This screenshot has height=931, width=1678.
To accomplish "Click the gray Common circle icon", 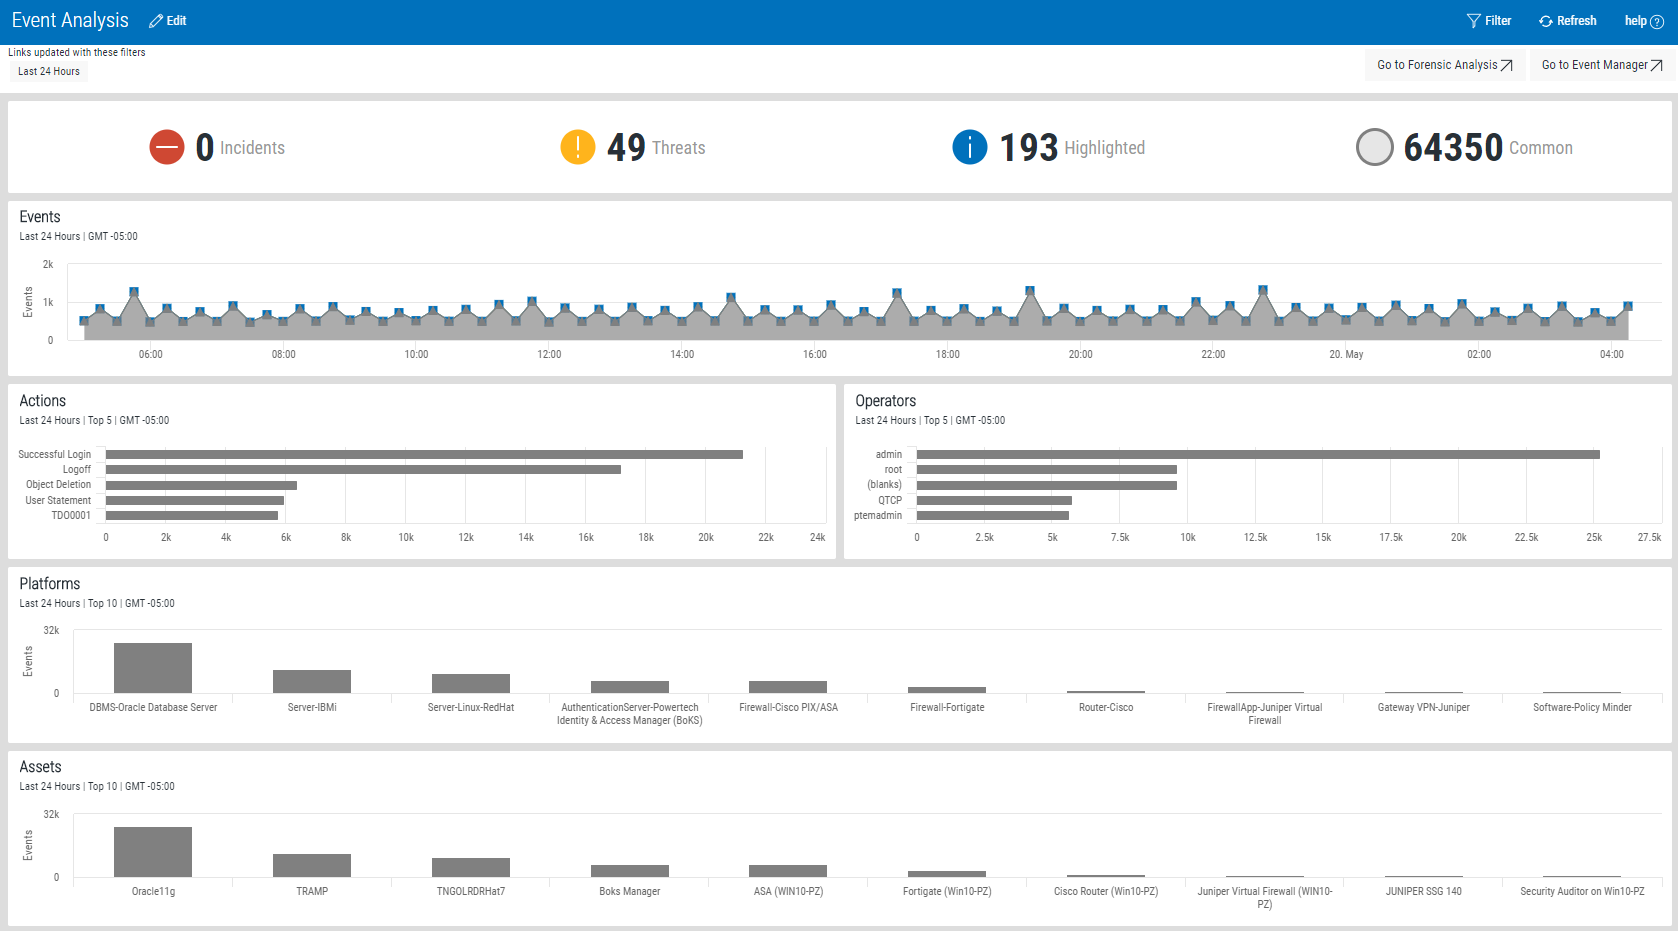I will [1374, 147].
